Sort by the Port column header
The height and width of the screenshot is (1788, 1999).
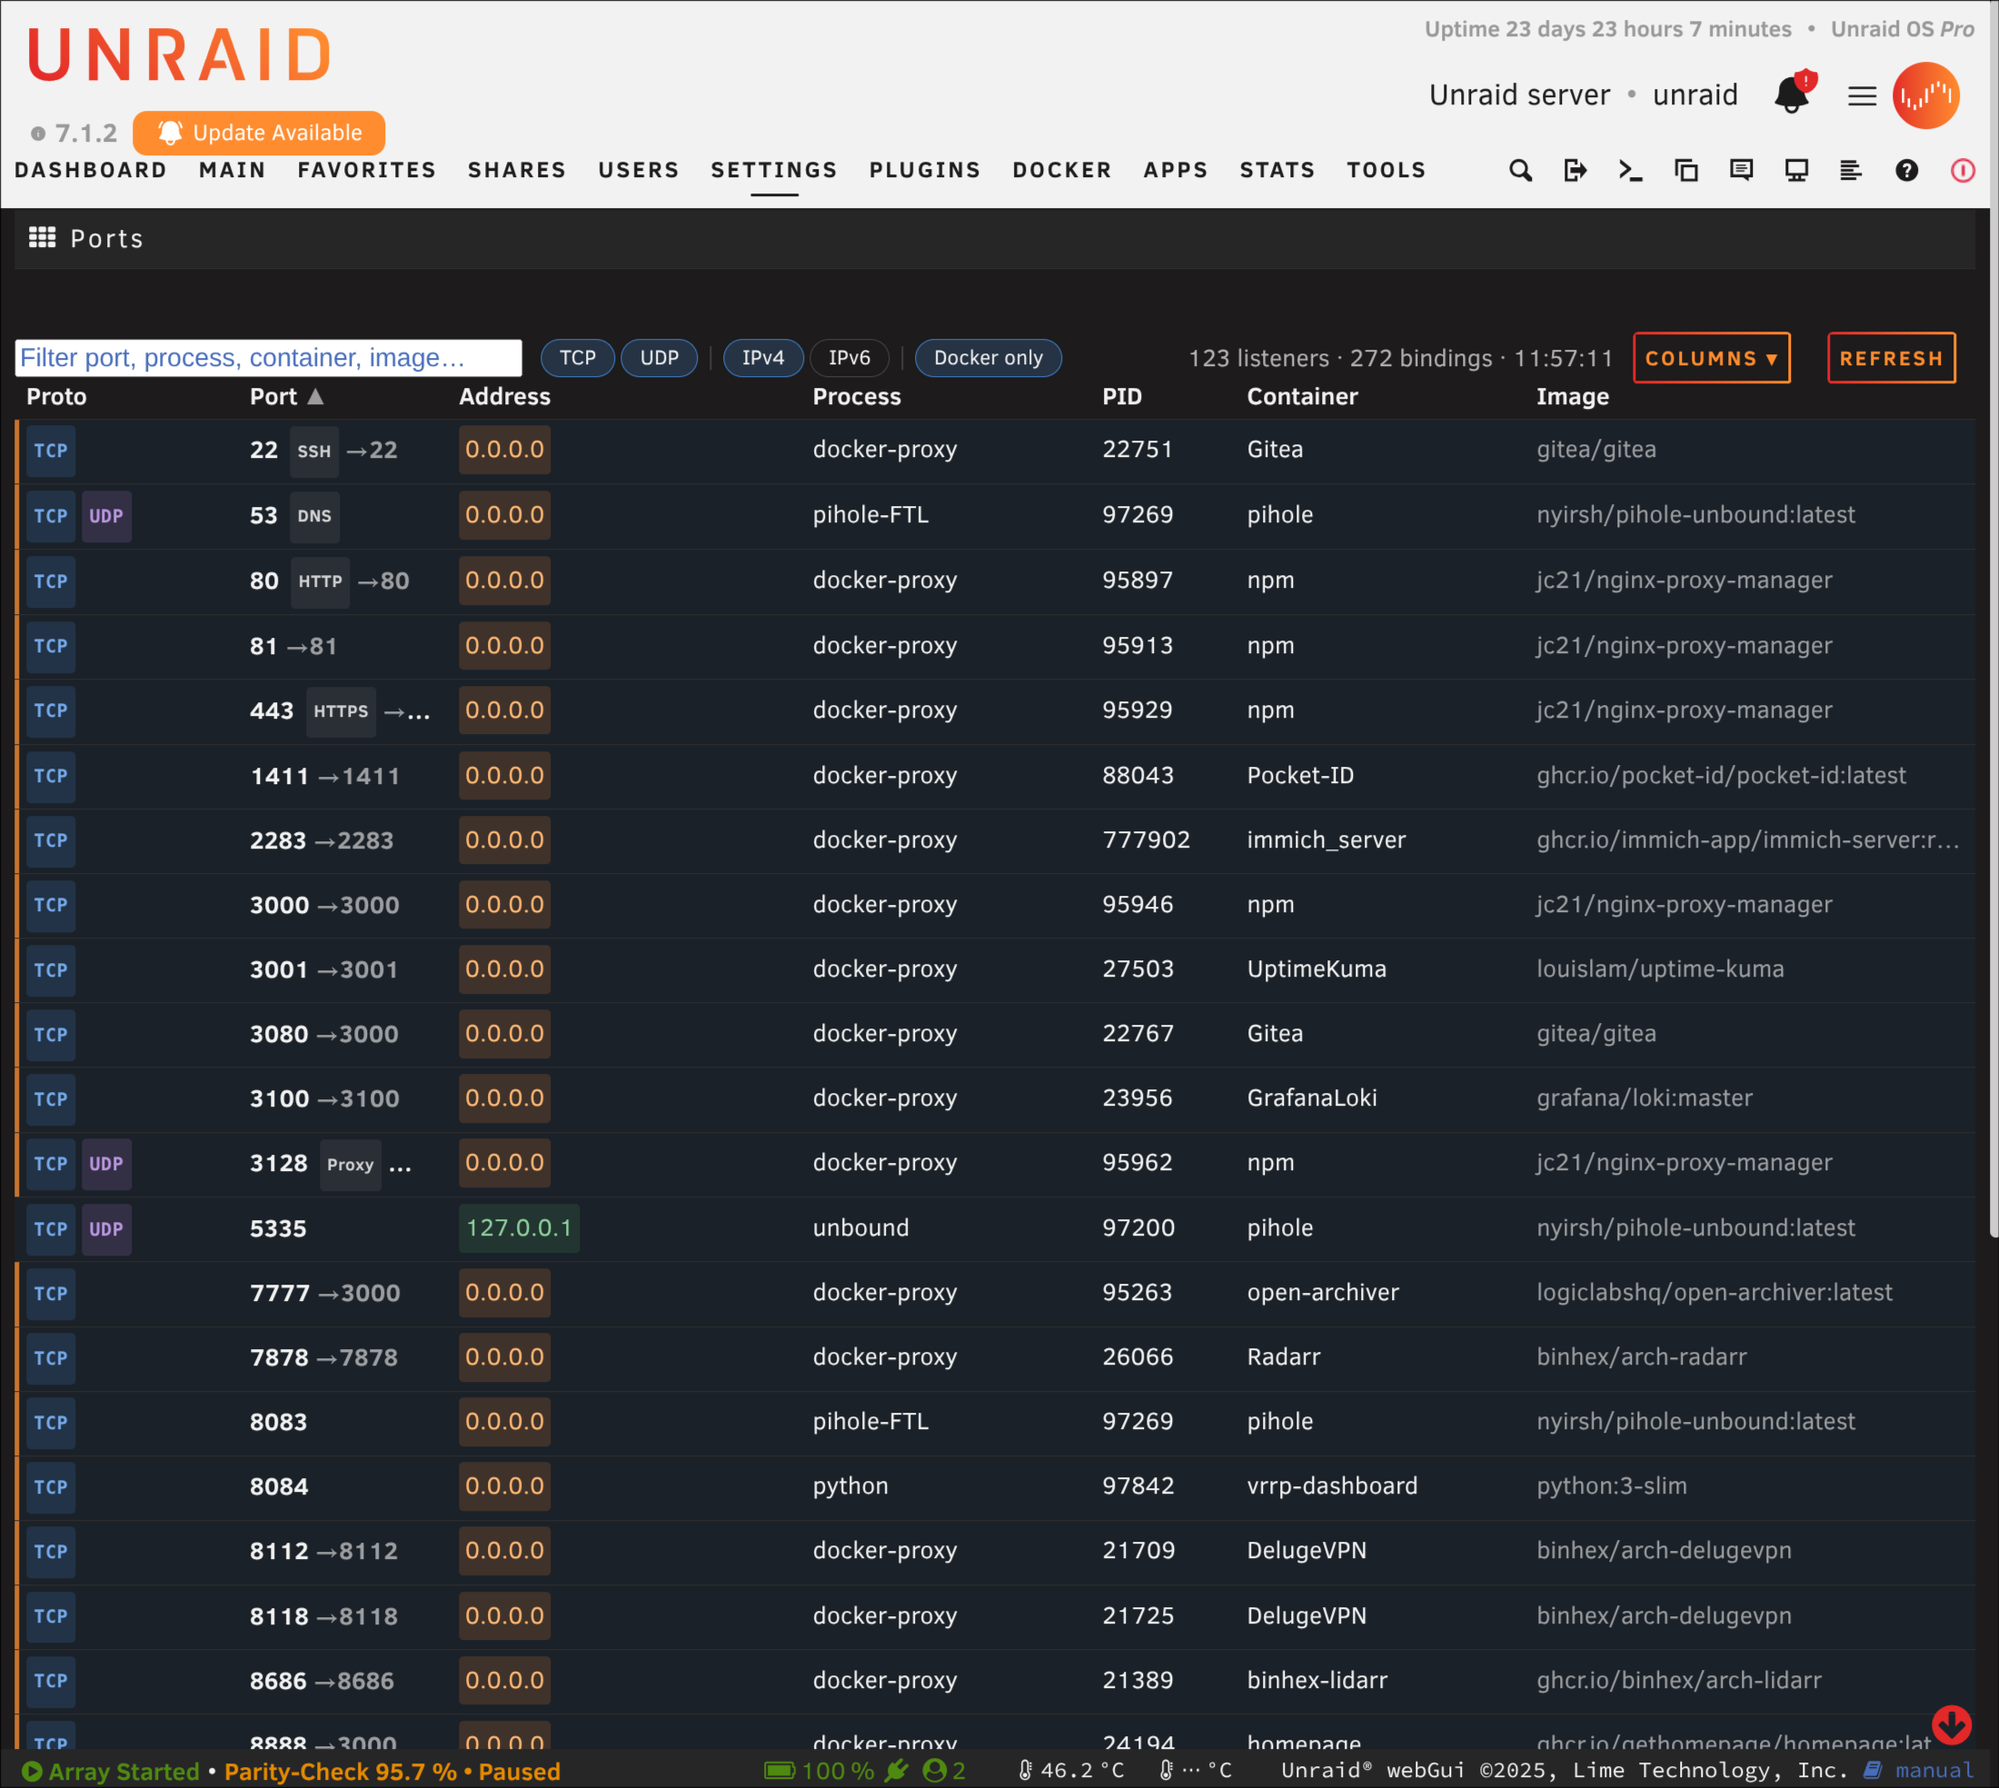click(x=286, y=397)
